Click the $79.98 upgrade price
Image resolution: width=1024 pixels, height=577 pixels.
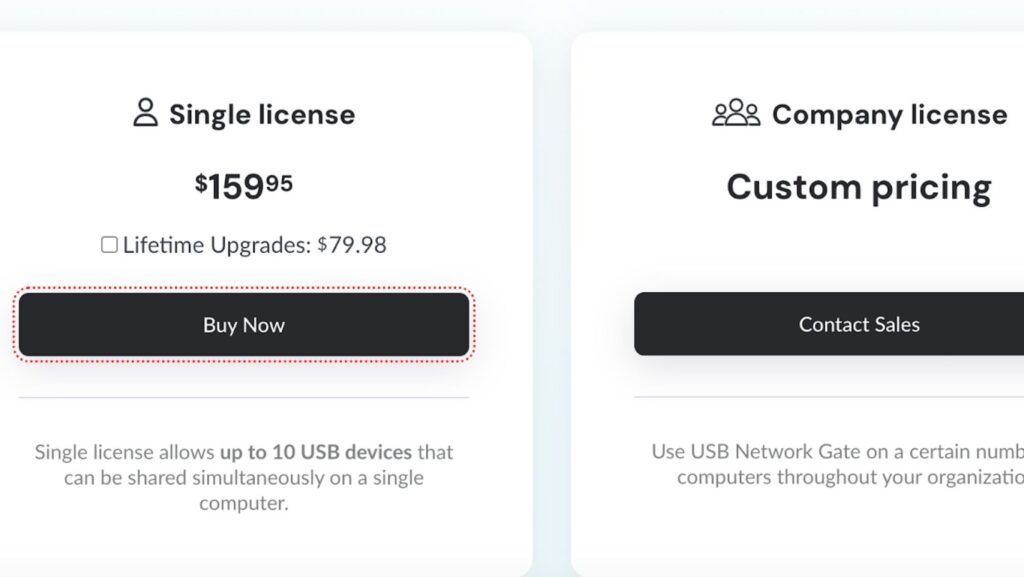352,245
